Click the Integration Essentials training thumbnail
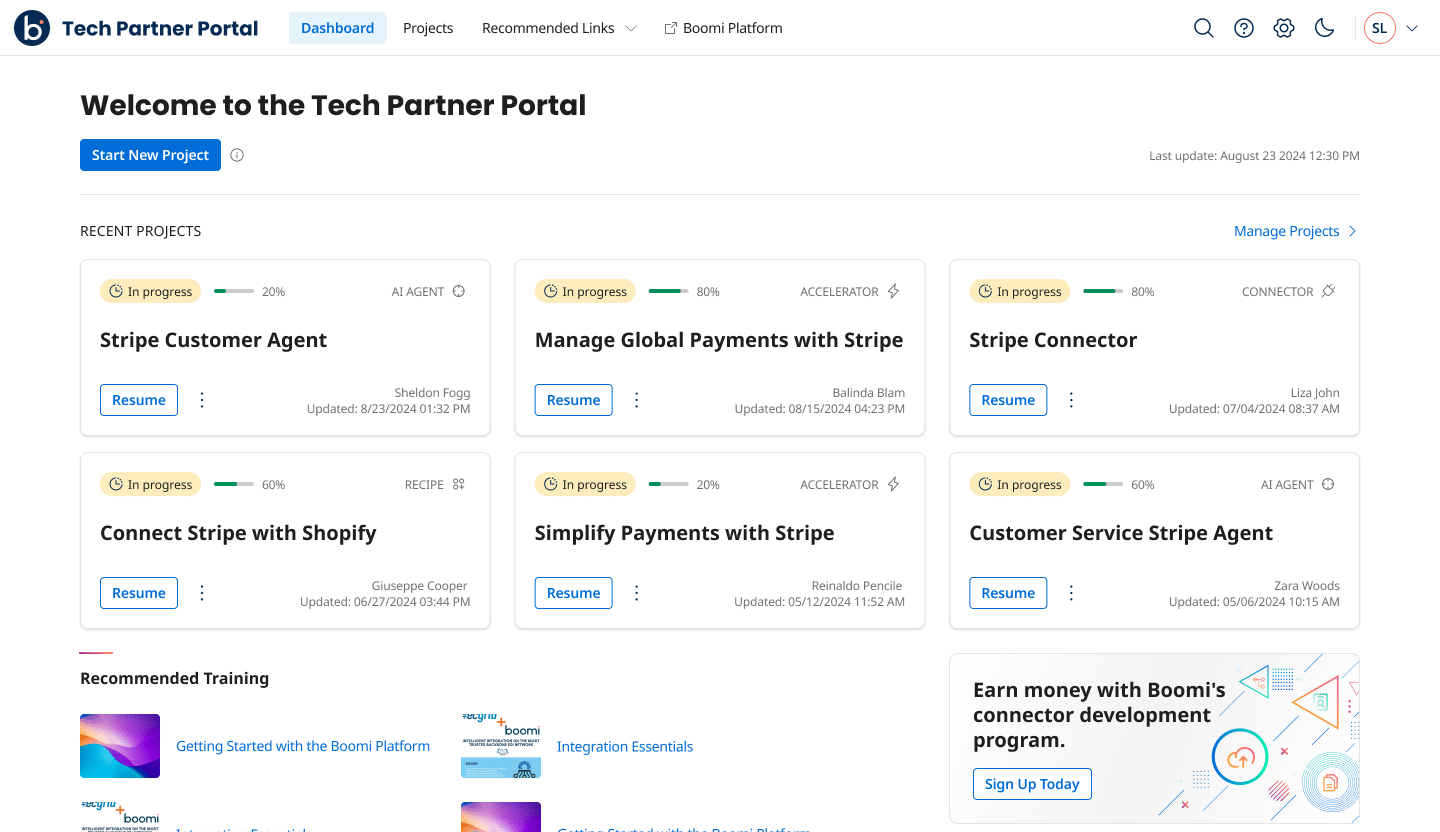 point(501,746)
